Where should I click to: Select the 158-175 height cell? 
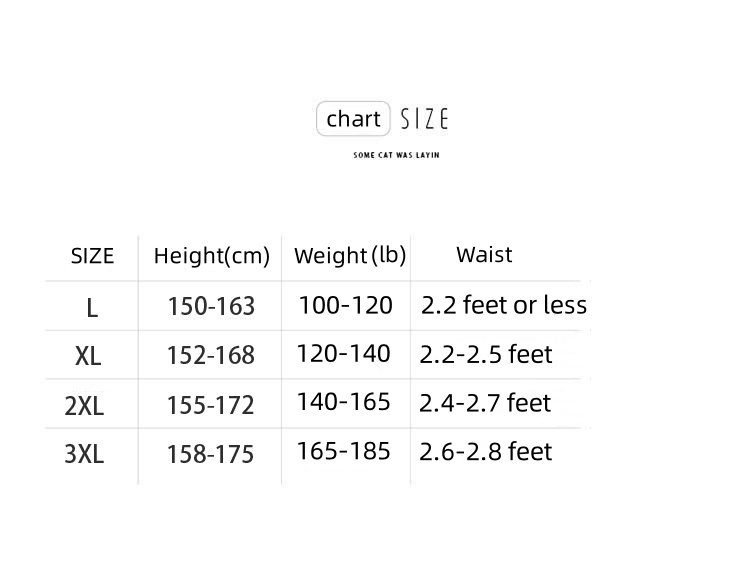(210, 454)
